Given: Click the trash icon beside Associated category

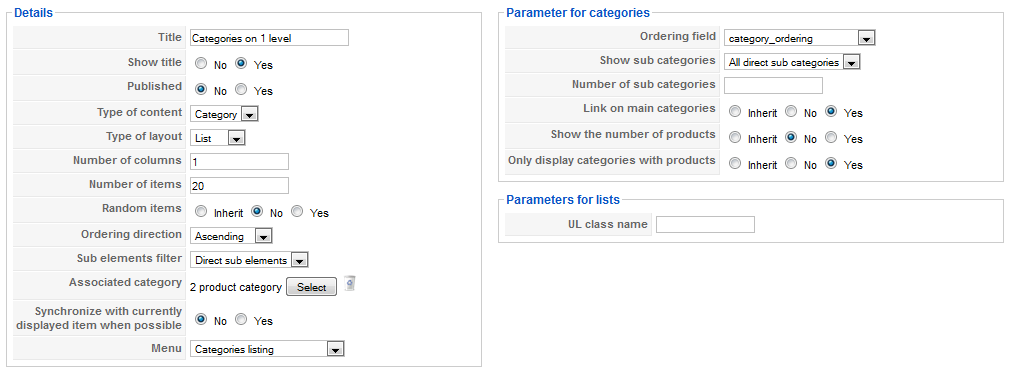Looking at the screenshot, I should click(x=349, y=283).
